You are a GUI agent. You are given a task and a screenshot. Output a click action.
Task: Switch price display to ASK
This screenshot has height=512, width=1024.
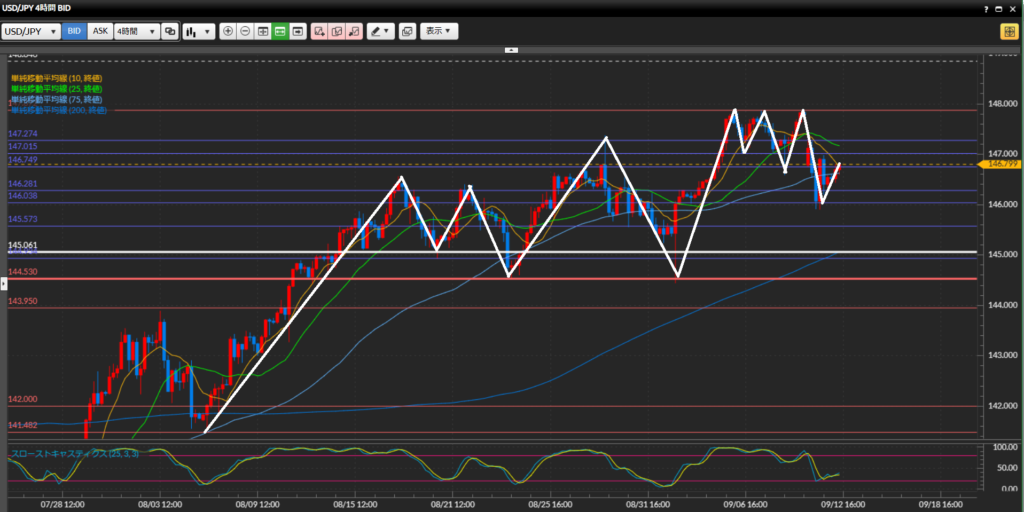(100, 31)
